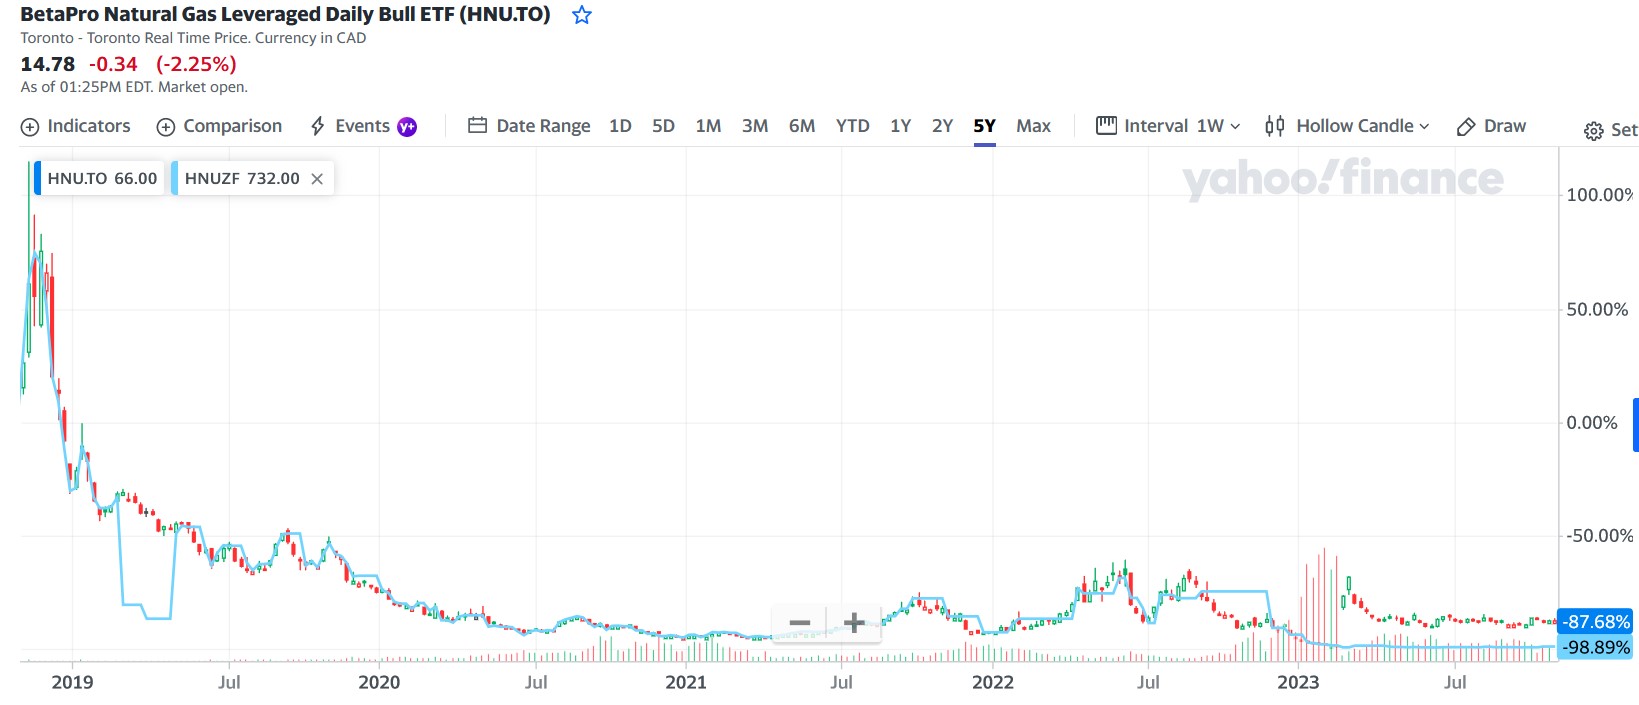Select the YTD range
Screen dimensions: 1639x705
853,126
